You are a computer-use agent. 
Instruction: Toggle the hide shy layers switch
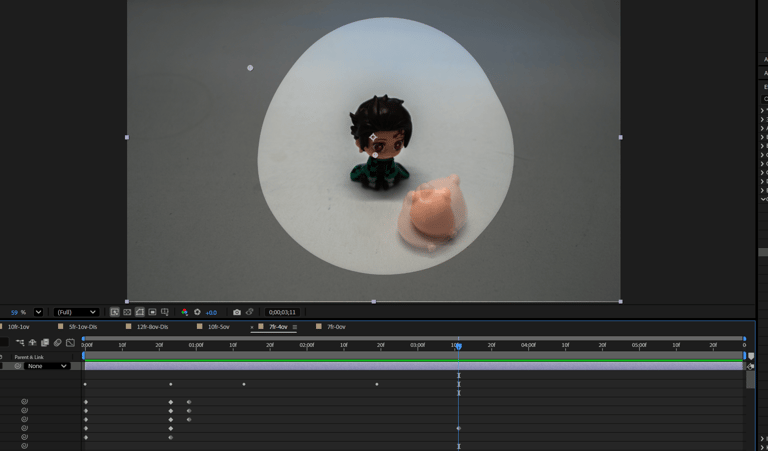click(x=32, y=342)
